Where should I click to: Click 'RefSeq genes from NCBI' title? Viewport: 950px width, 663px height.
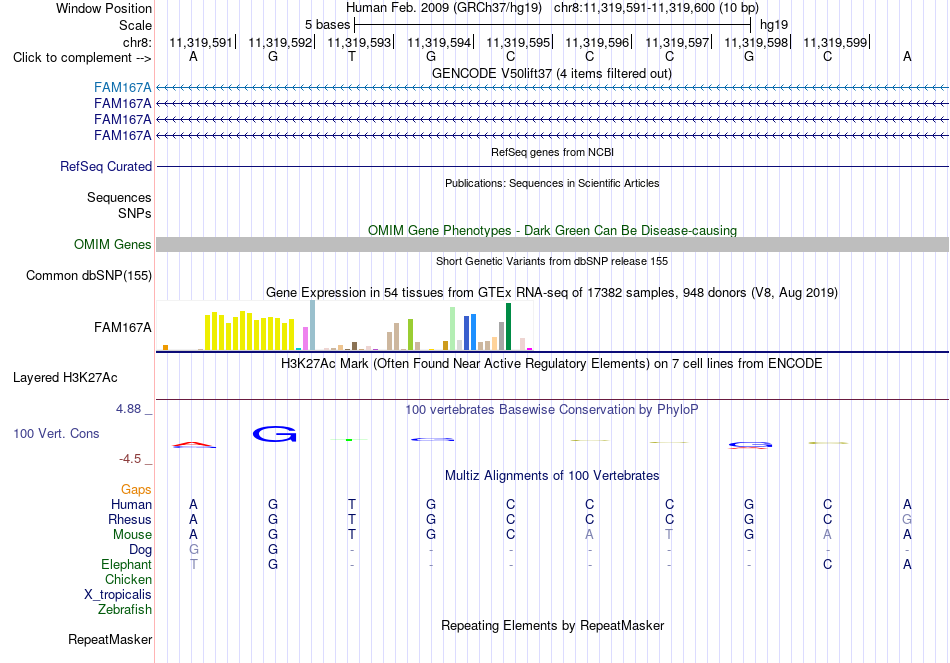tap(552, 152)
